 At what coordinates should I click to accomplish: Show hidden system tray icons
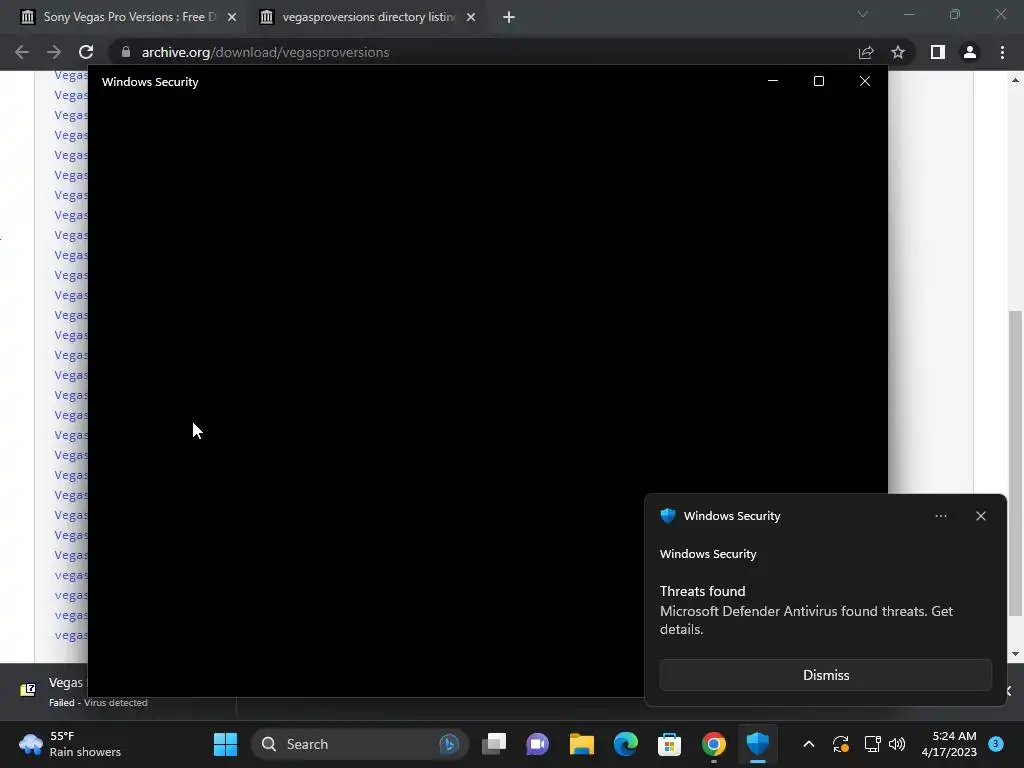pyautogui.click(x=808, y=744)
